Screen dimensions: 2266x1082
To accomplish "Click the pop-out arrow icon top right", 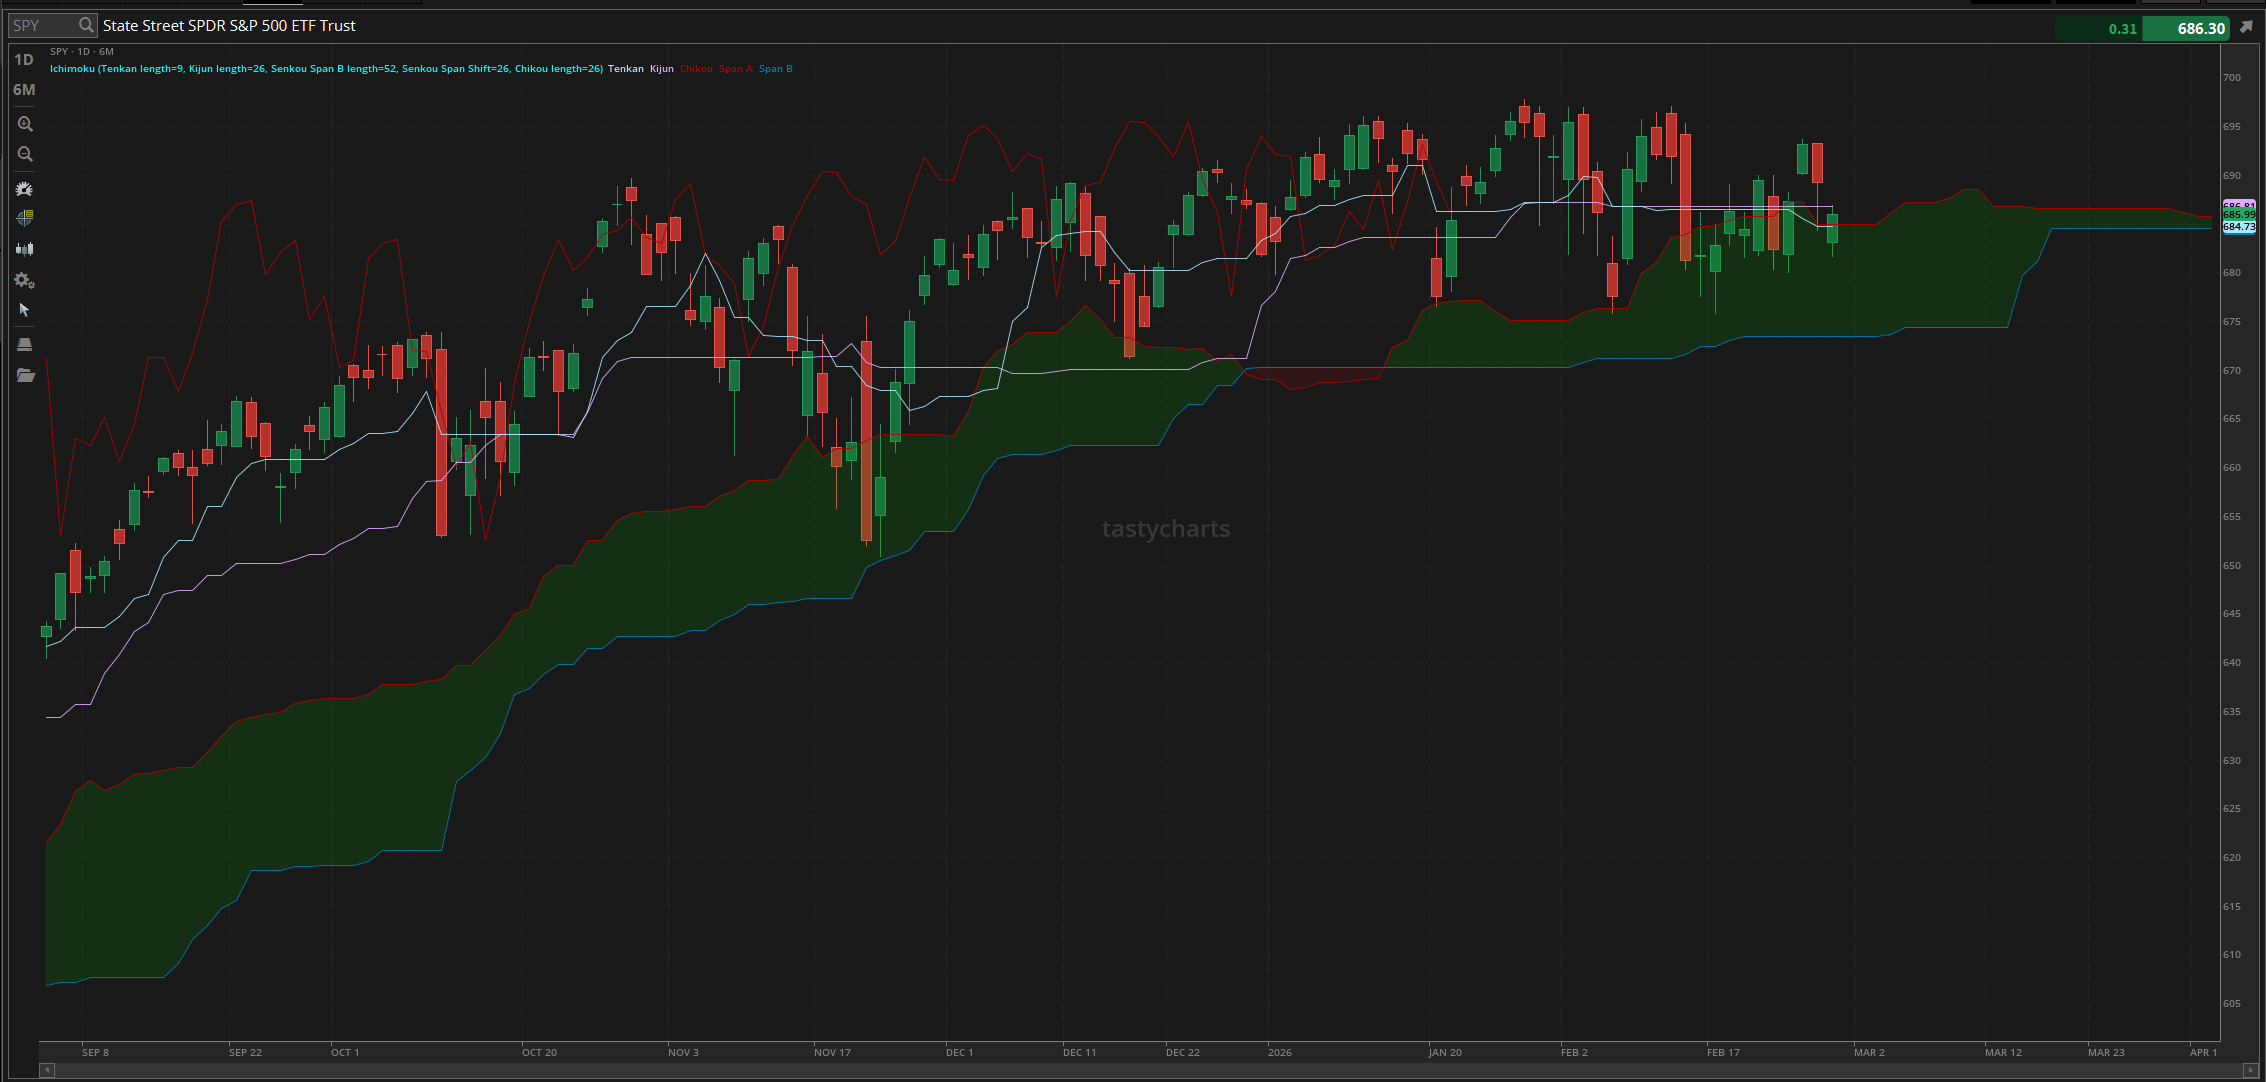I will click(x=2246, y=27).
